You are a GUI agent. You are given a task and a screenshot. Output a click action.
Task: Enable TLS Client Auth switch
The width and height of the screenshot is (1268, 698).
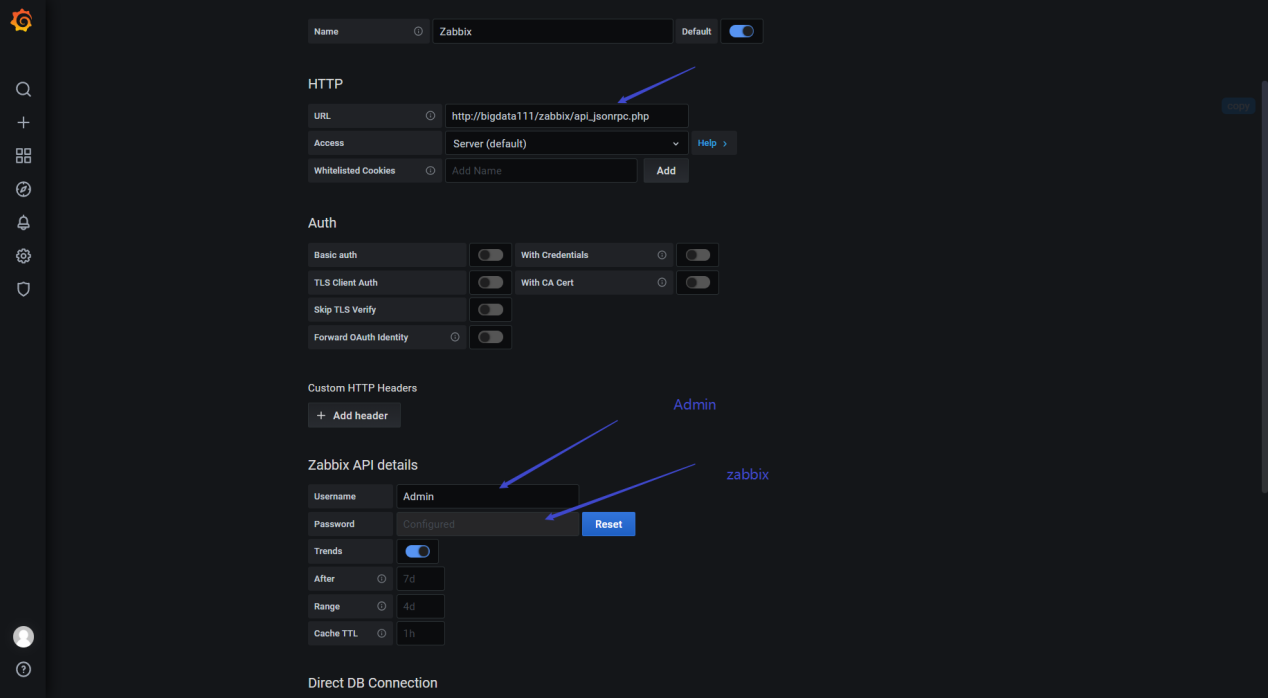[x=490, y=283]
